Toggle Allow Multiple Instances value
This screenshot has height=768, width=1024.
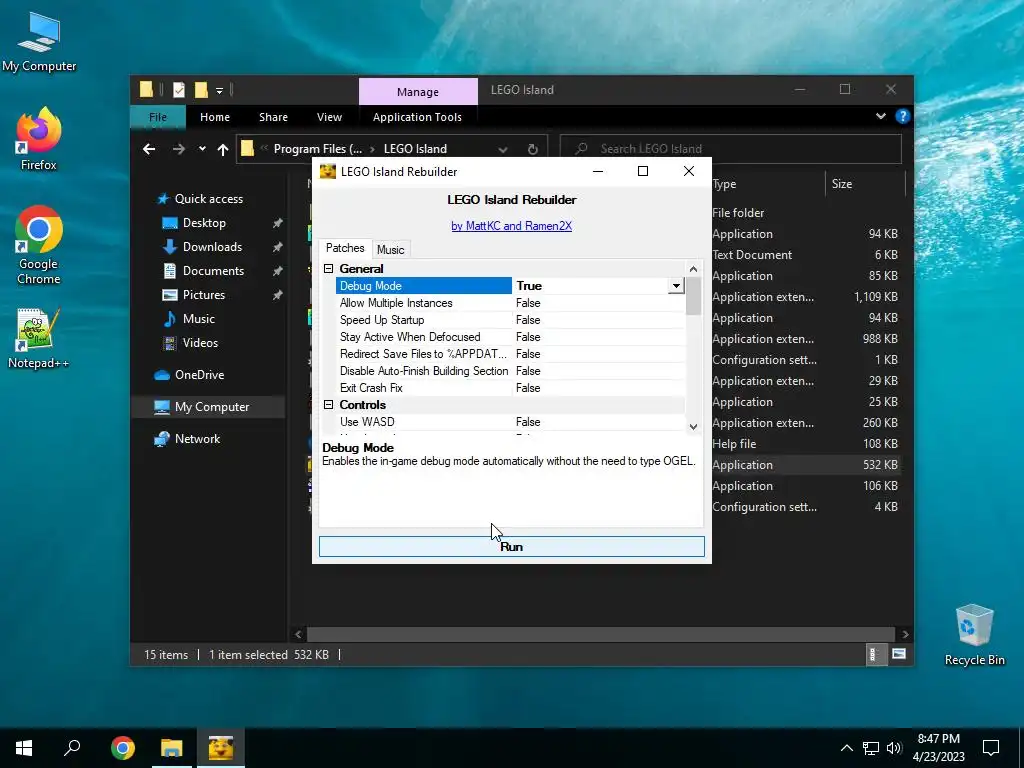pos(598,303)
